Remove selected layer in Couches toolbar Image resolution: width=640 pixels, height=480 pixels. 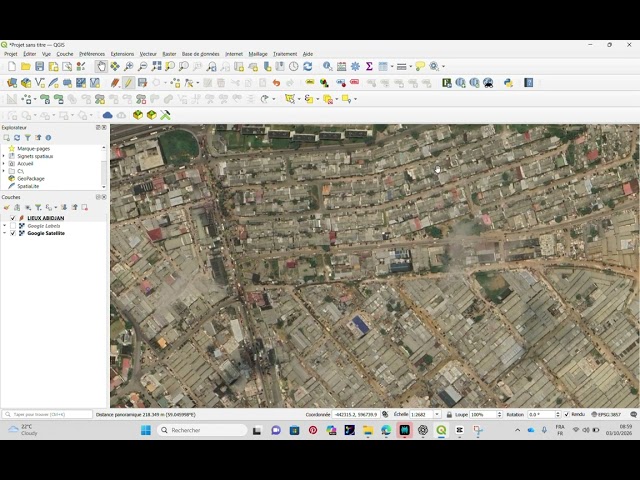(x=84, y=208)
